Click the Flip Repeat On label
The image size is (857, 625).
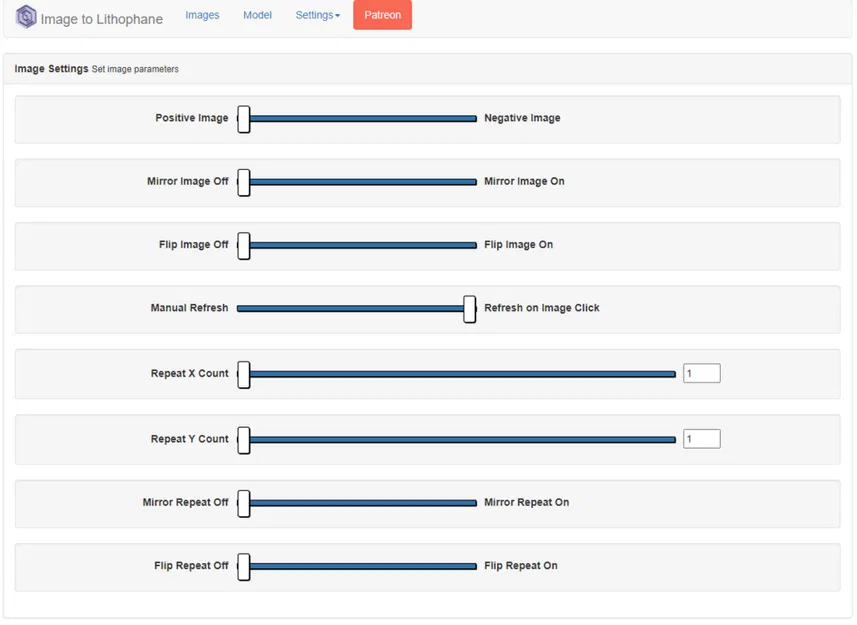[521, 566]
